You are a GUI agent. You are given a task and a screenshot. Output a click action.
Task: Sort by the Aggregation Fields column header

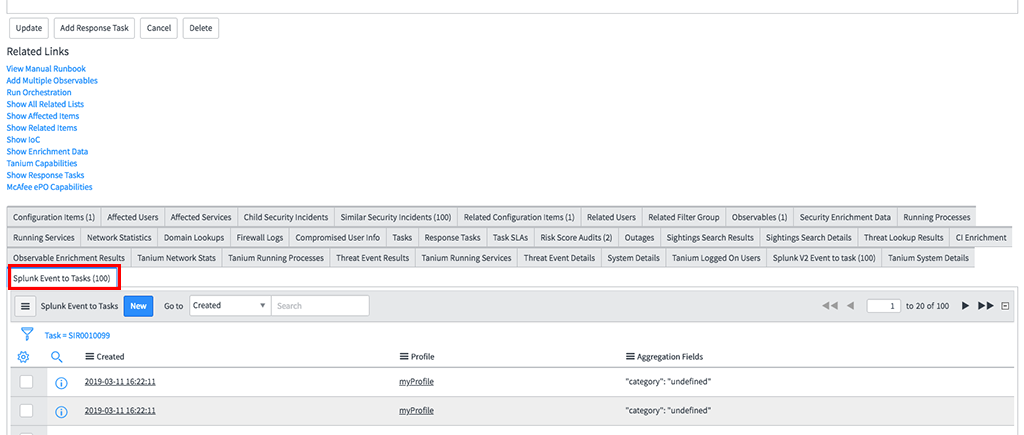pyautogui.click(x=670, y=357)
